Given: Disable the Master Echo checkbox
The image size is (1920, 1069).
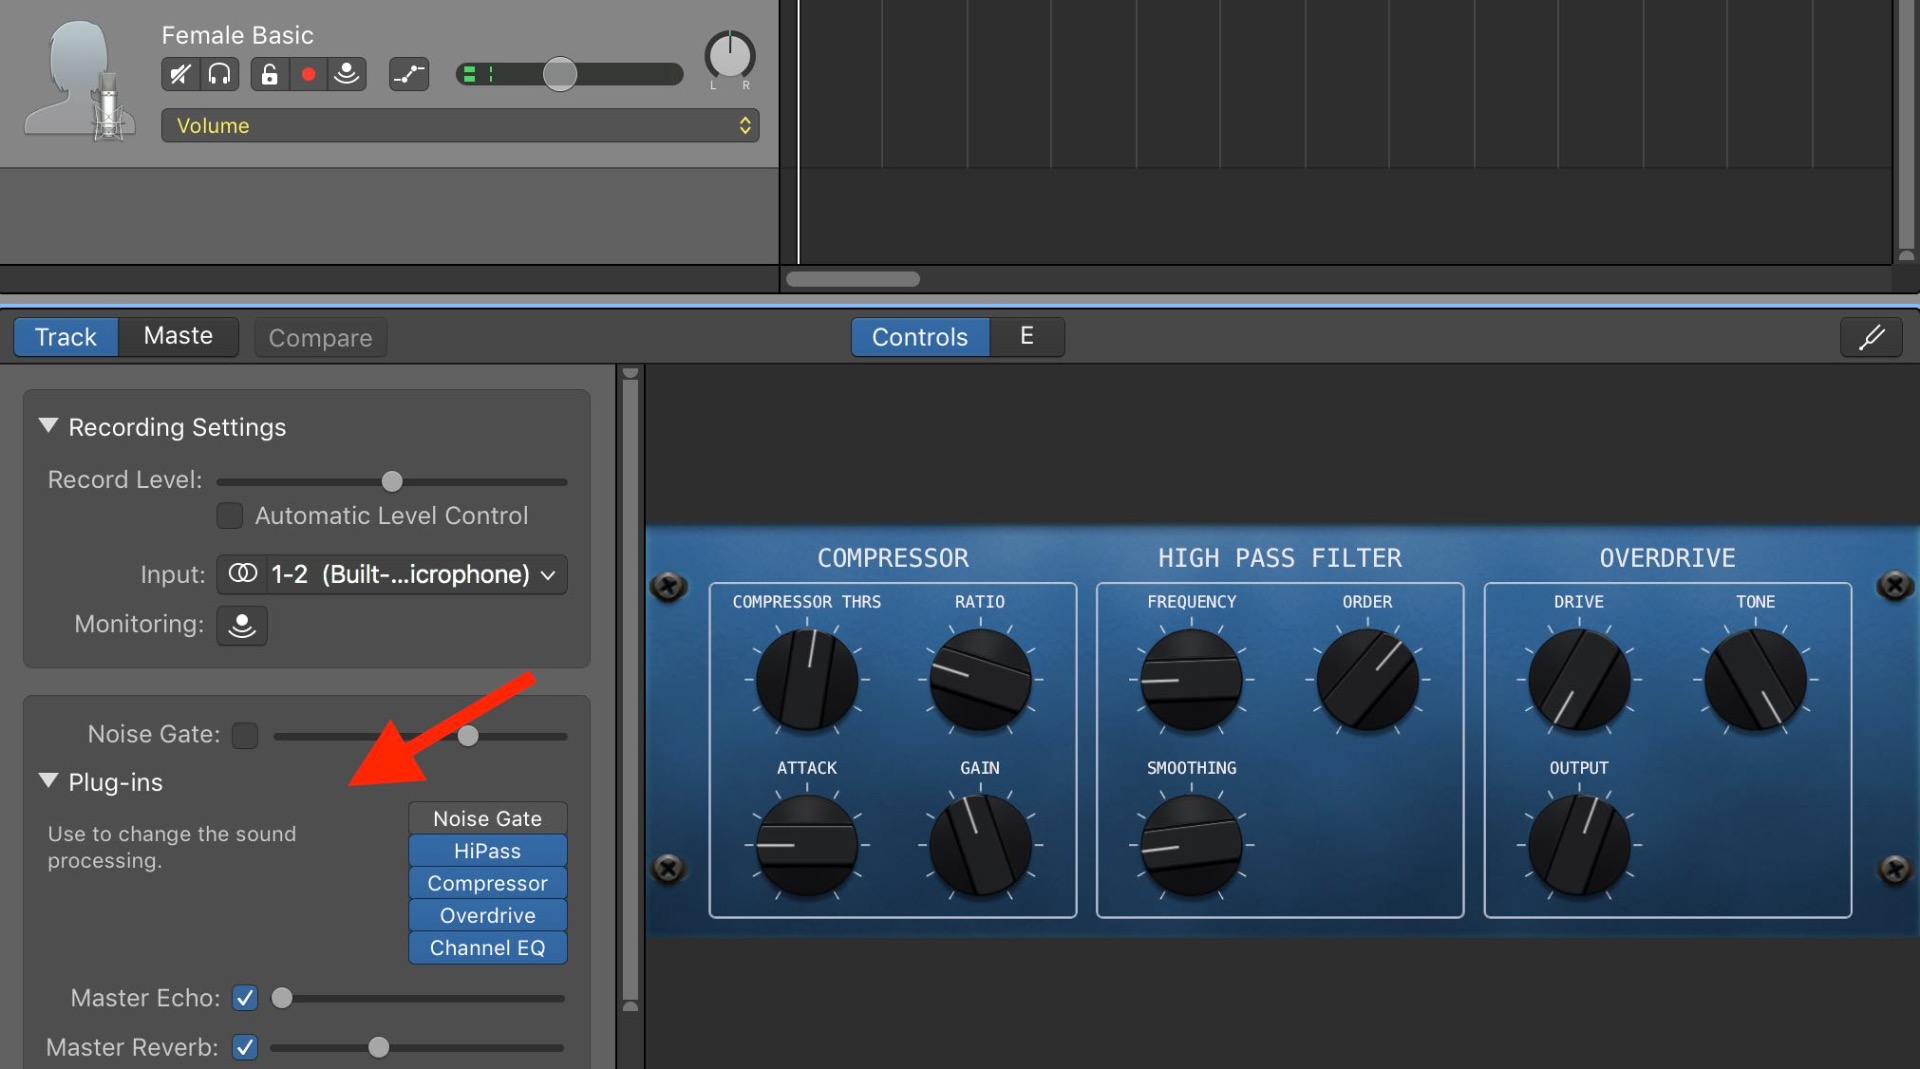Looking at the screenshot, I should pyautogui.click(x=245, y=998).
